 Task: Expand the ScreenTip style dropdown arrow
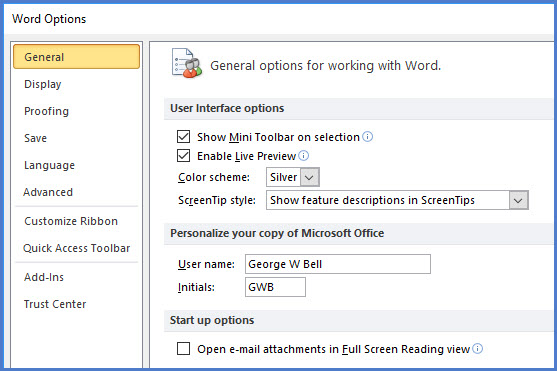[518, 200]
